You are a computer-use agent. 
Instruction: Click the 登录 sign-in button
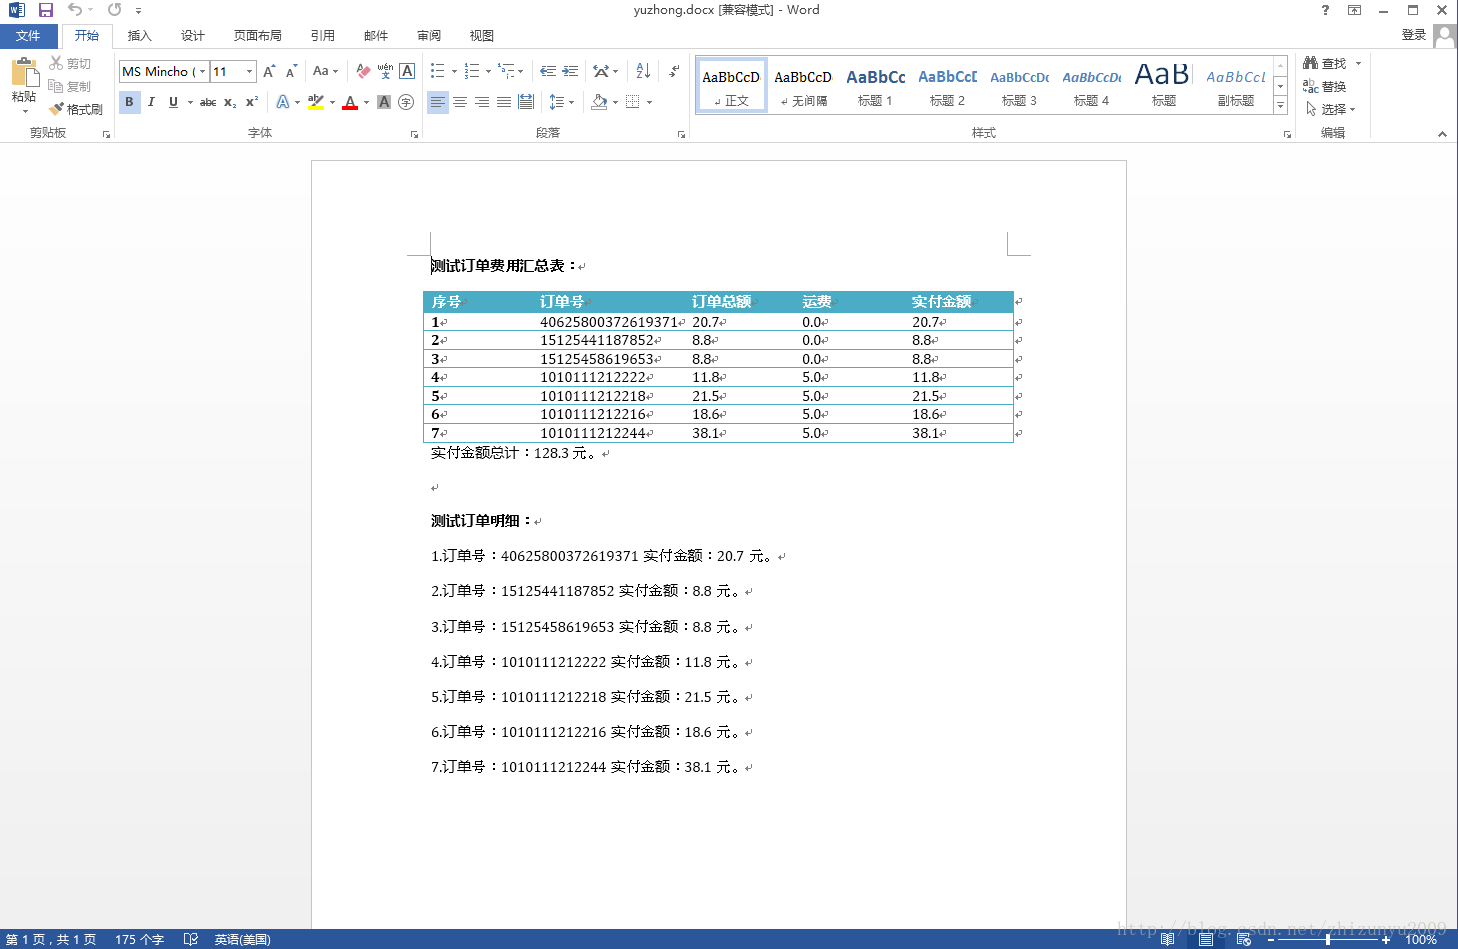[1413, 33]
